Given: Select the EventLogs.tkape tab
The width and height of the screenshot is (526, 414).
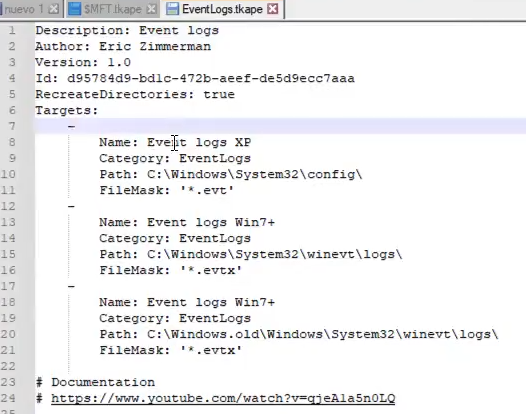Looking at the screenshot, I should coord(222,9).
